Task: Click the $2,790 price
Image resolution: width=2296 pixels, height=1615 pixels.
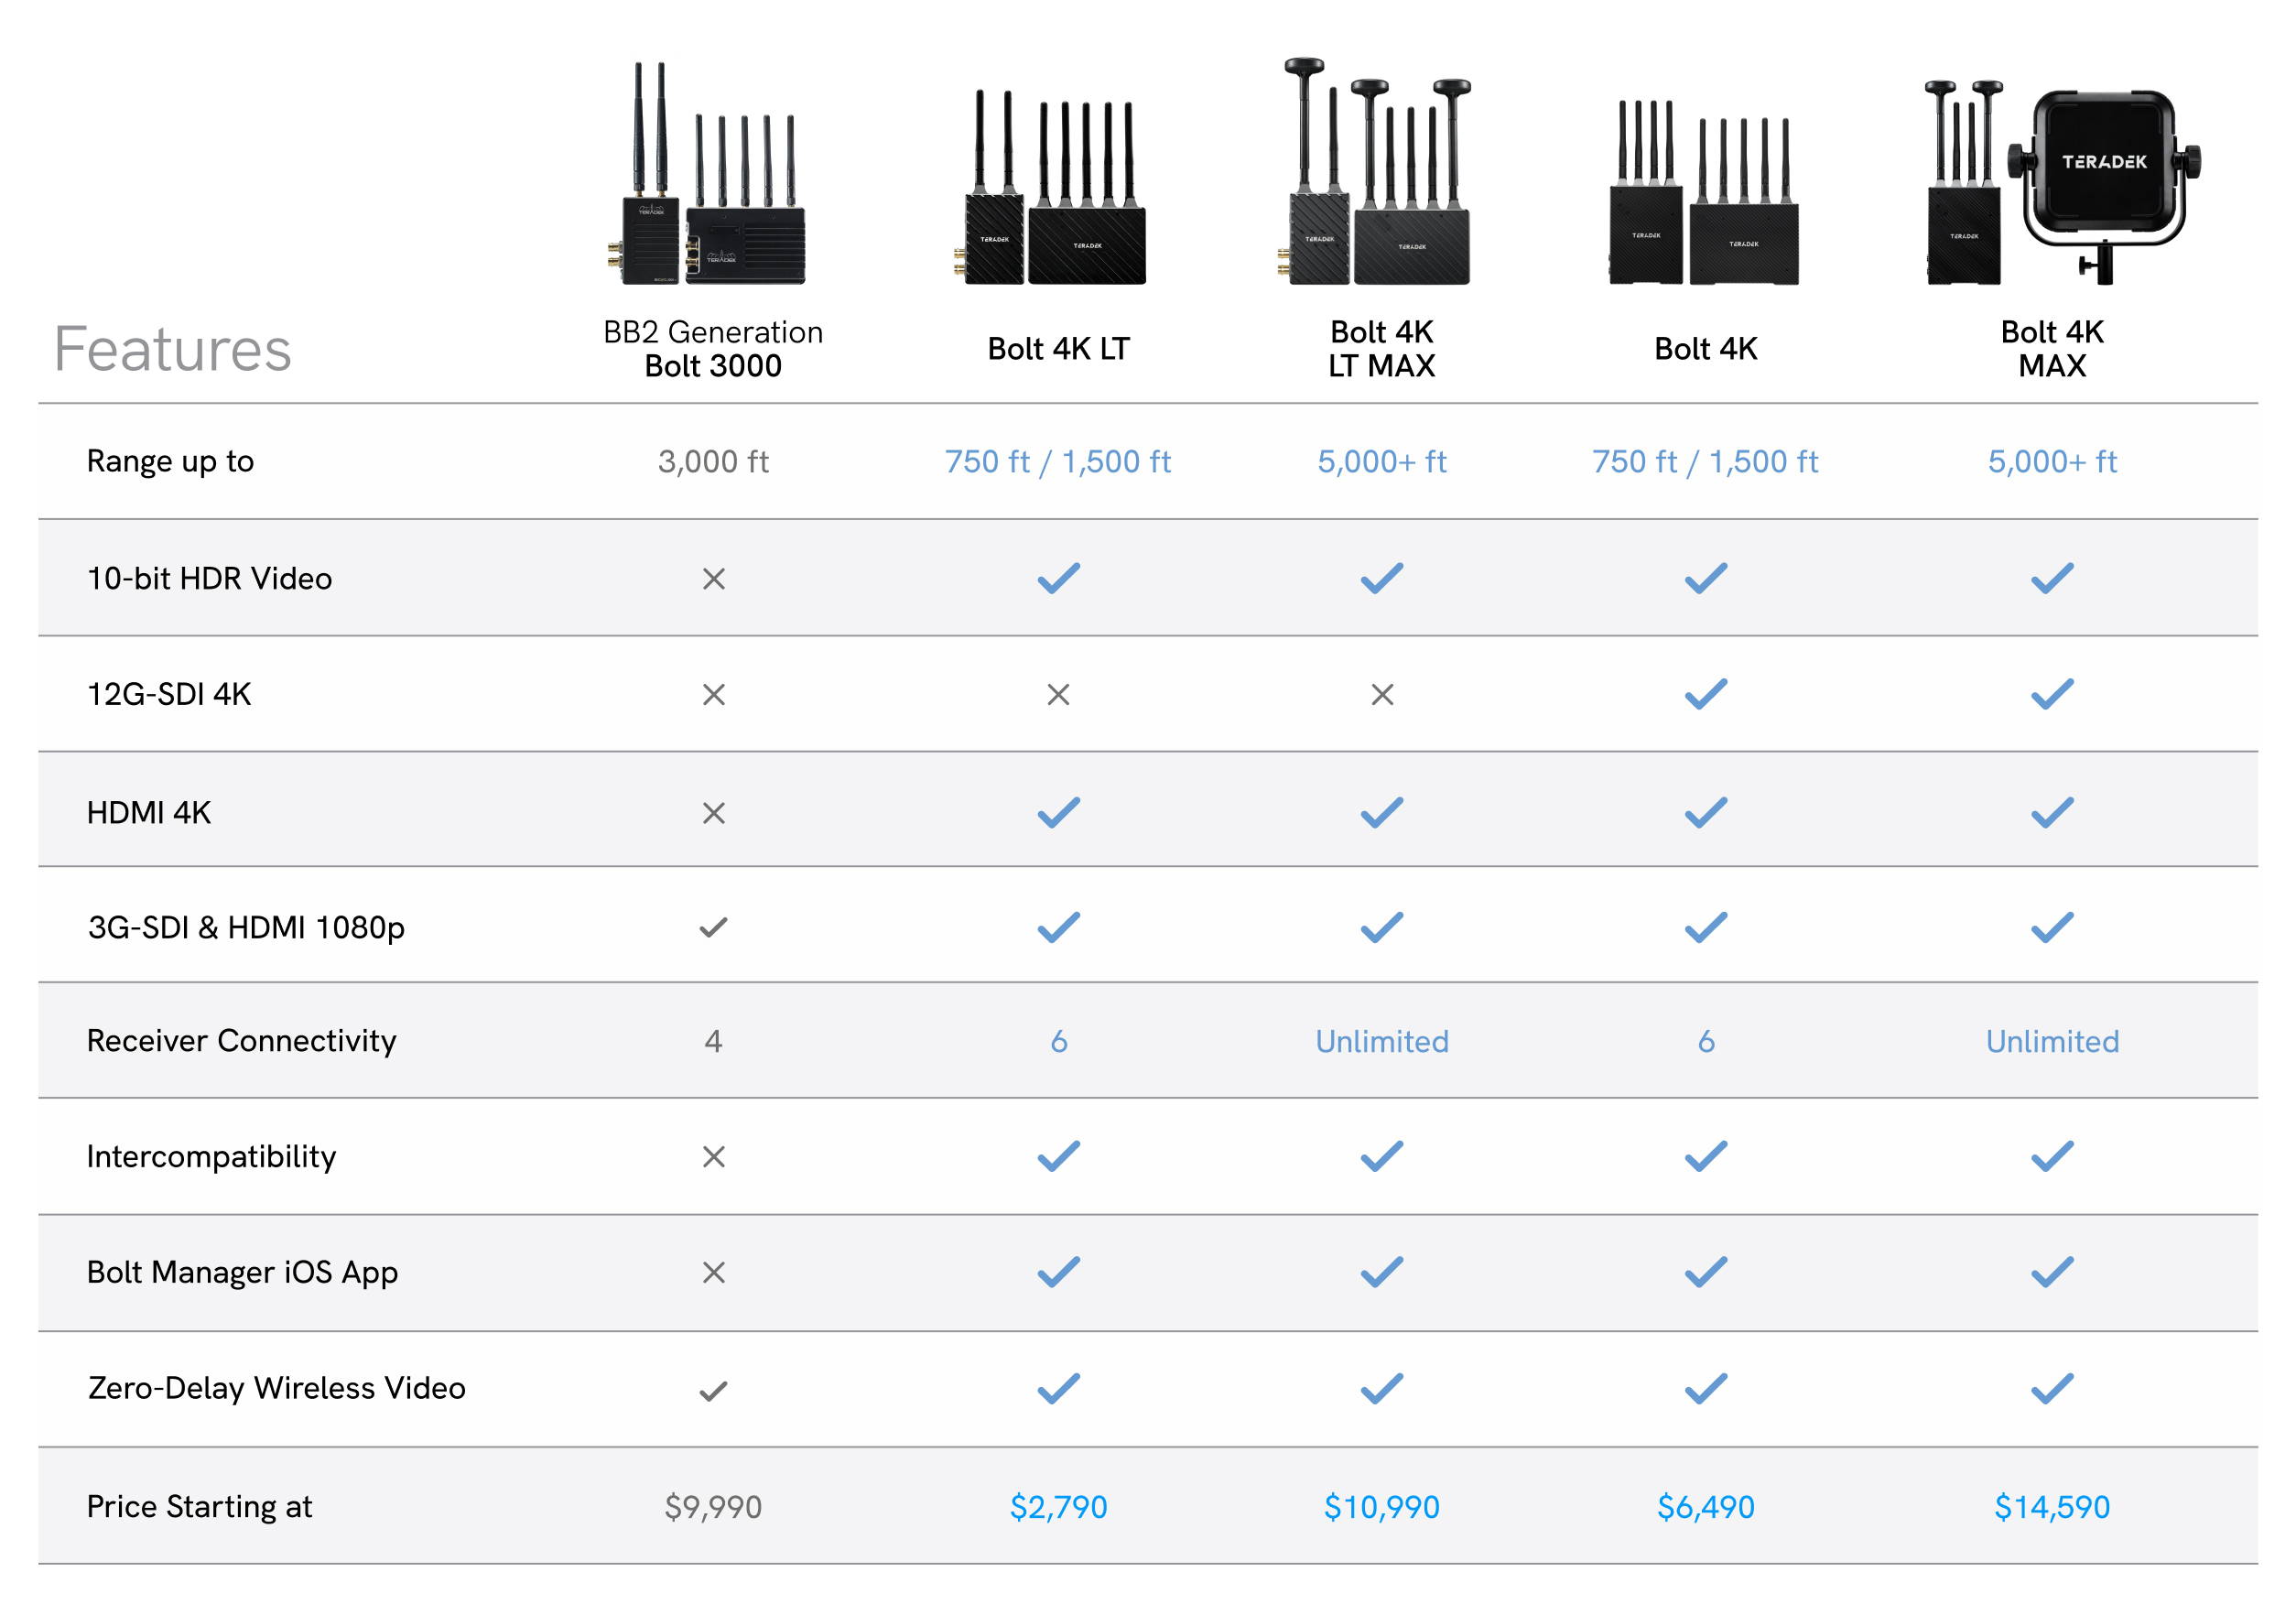Action: [x=1058, y=1507]
